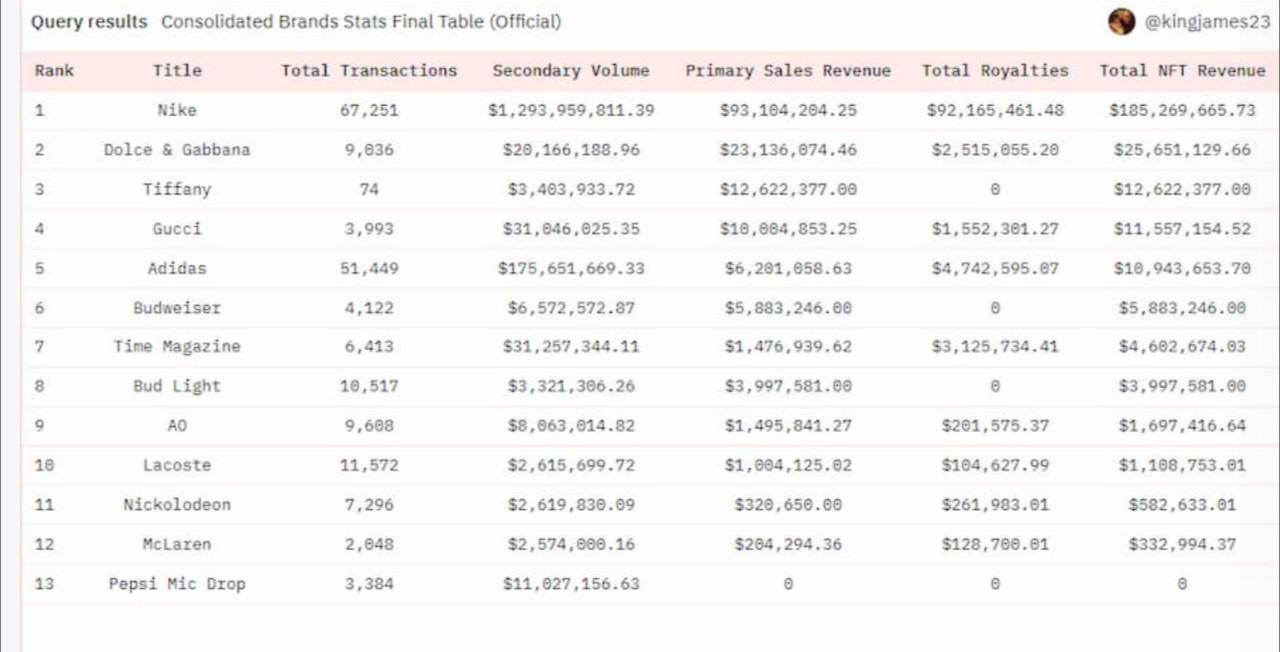This screenshot has height=652, width=1280.
Task: Select Pepsi Mic Drop title cell
Action: tap(177, 584)
